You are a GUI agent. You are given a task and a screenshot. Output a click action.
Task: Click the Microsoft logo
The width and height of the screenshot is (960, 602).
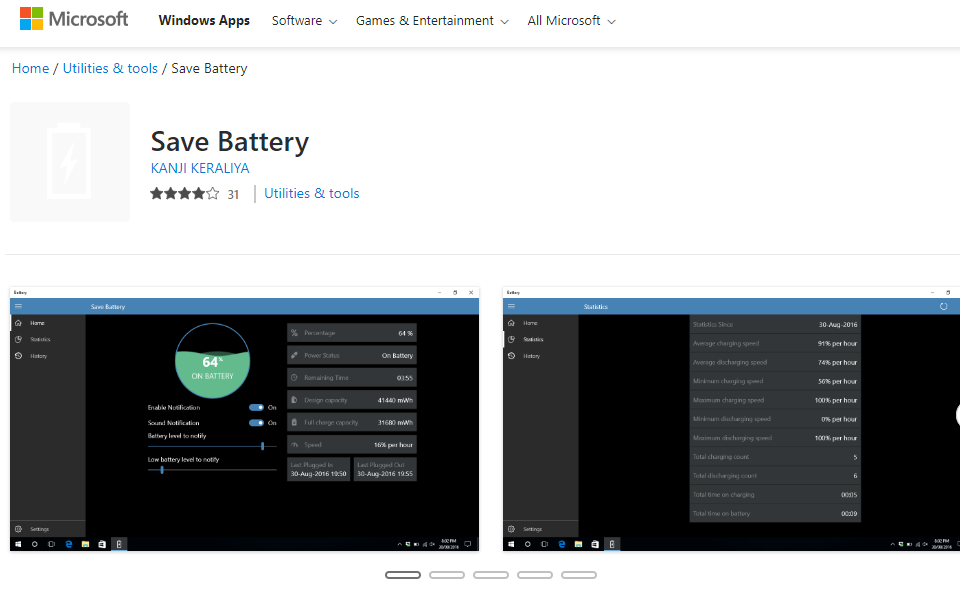click(x=74, y=19)
